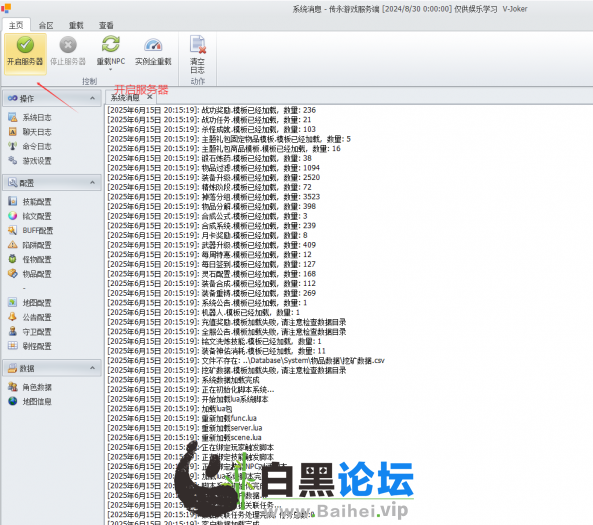Screen dimensions: 593x525
Task: Switch to the 重载 ribbon tab
Action: coord(76,25)
